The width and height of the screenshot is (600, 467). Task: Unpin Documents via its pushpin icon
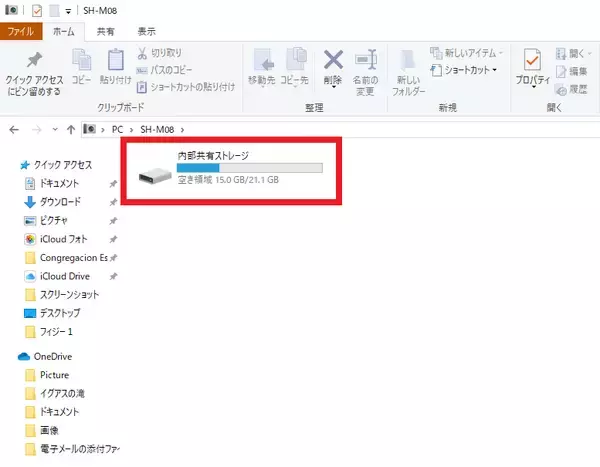(113, 184)
